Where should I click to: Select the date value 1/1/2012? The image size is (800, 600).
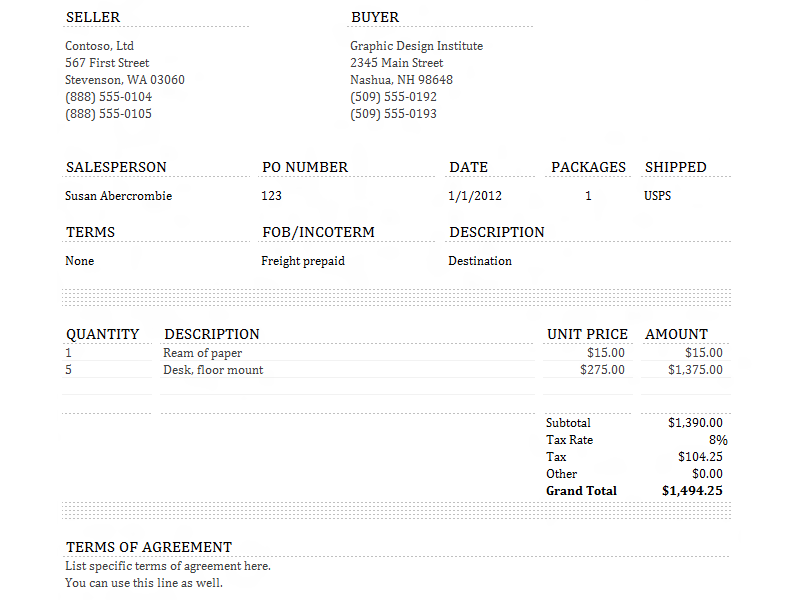[x=475, y=196]
